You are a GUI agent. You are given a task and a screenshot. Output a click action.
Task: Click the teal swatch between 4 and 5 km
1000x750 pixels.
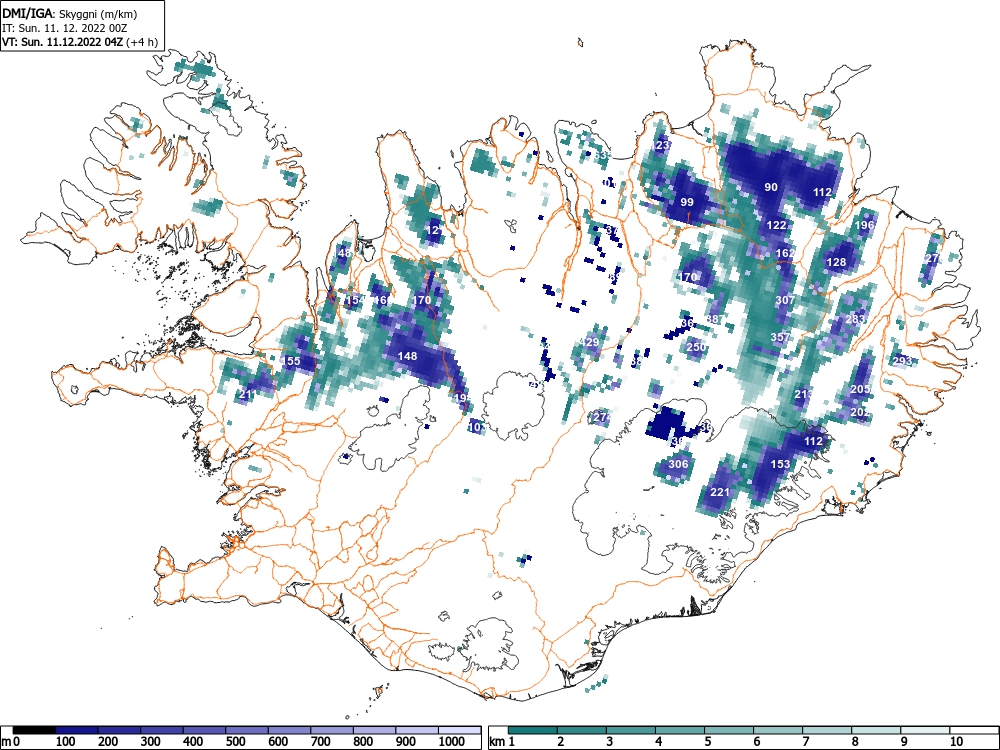[680, 730]
